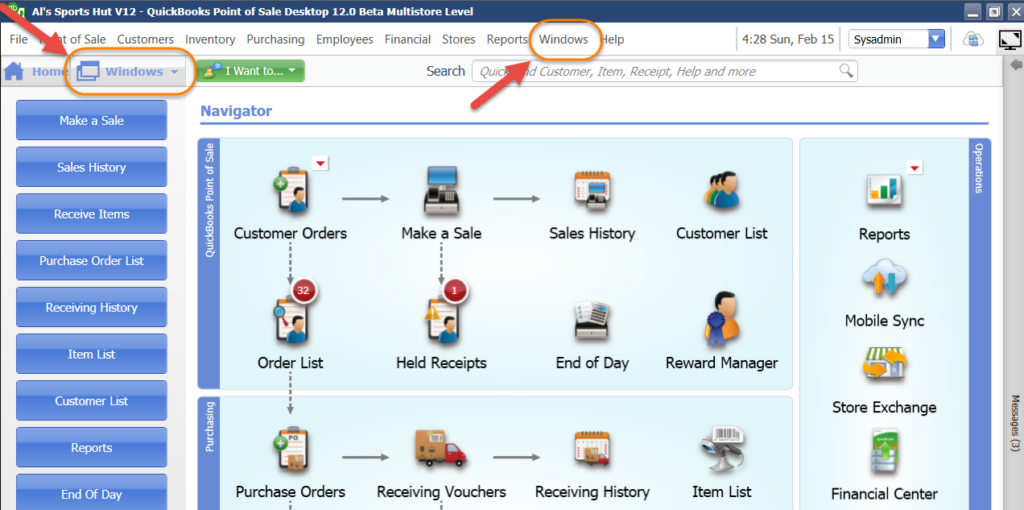Open the Purchase Orders clipboard icon

pos(290,451)
